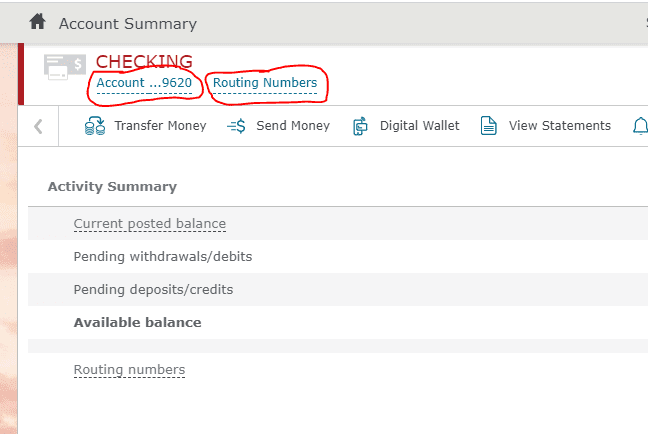This screenshot has height=434, width=648.
Task: Click the Home icon beside Account Summary
Action: [x=37, y=21]
